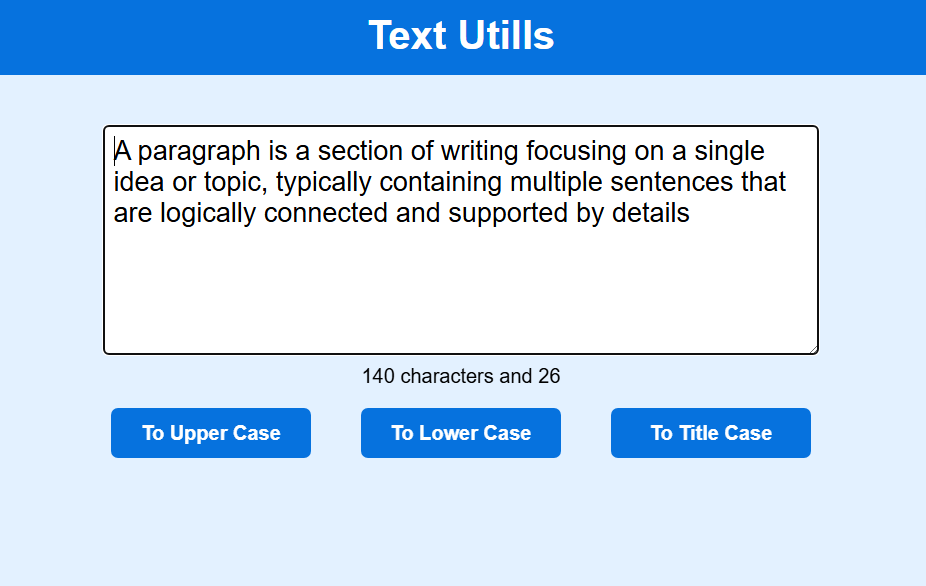Grab the textarea resize handle corner
This screenshot has width=926, height=586.
813,349
